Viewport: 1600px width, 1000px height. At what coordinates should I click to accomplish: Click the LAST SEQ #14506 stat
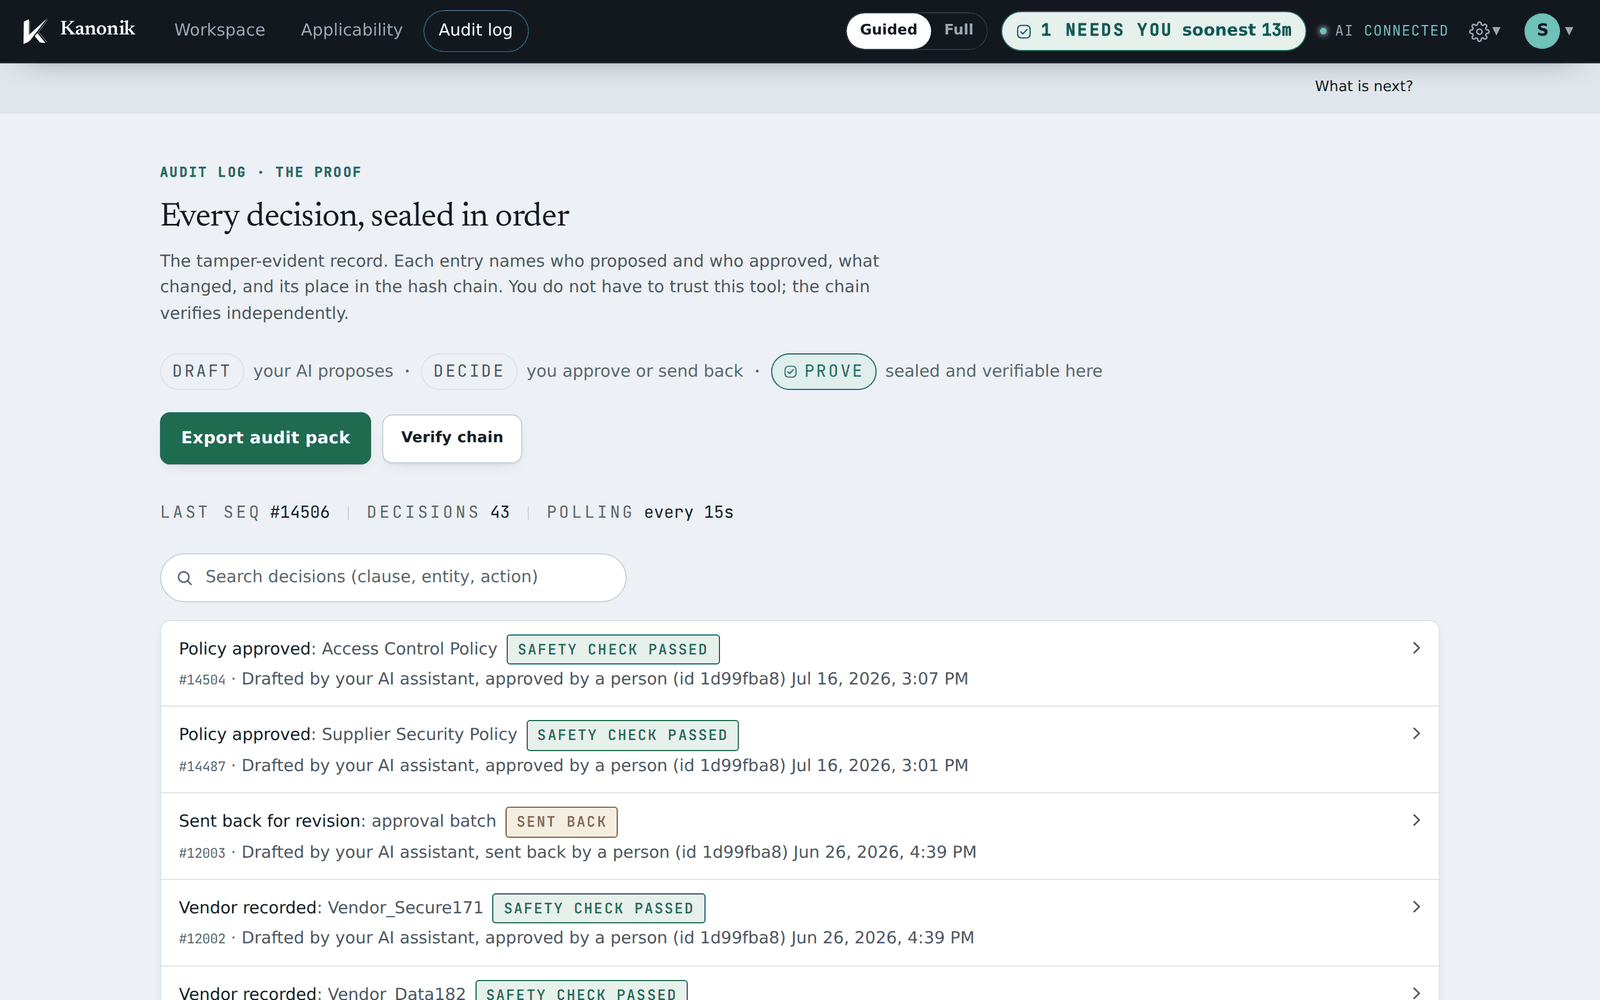[x=245, y=512]
